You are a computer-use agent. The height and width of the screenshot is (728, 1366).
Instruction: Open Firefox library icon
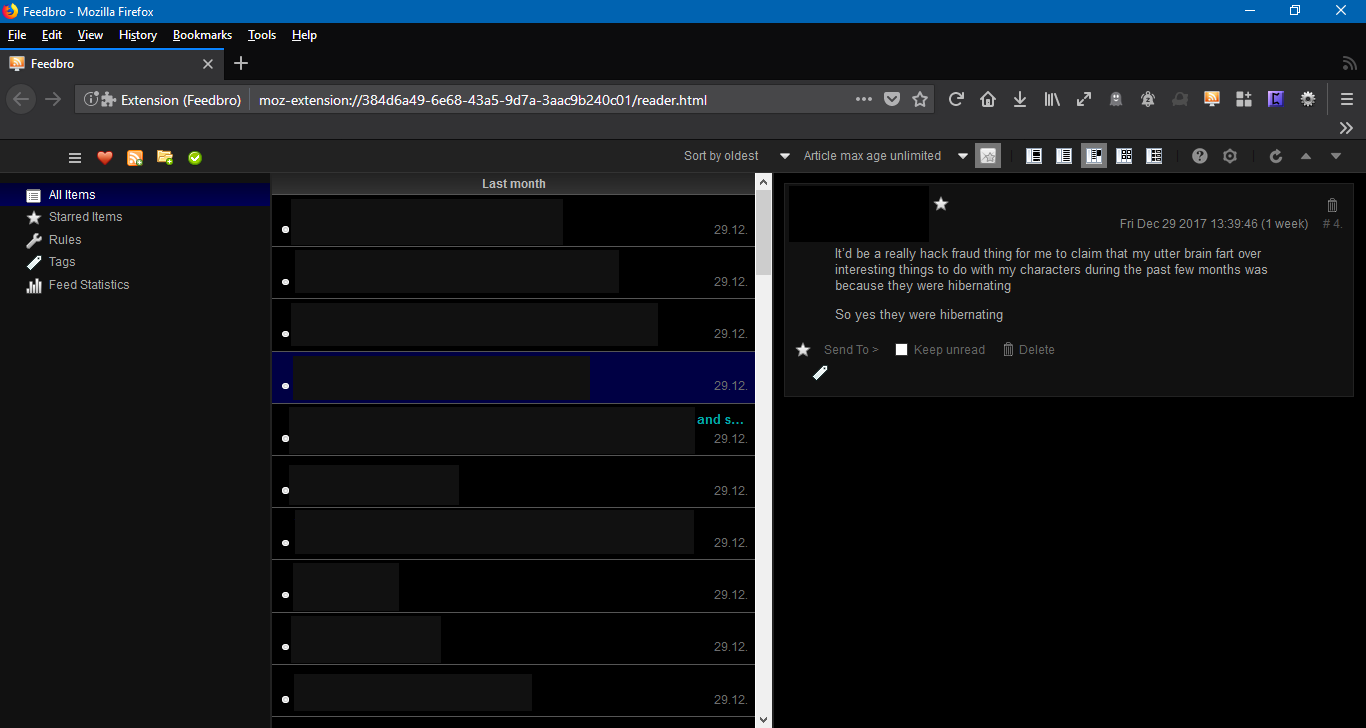click(x=1052, y=100)
